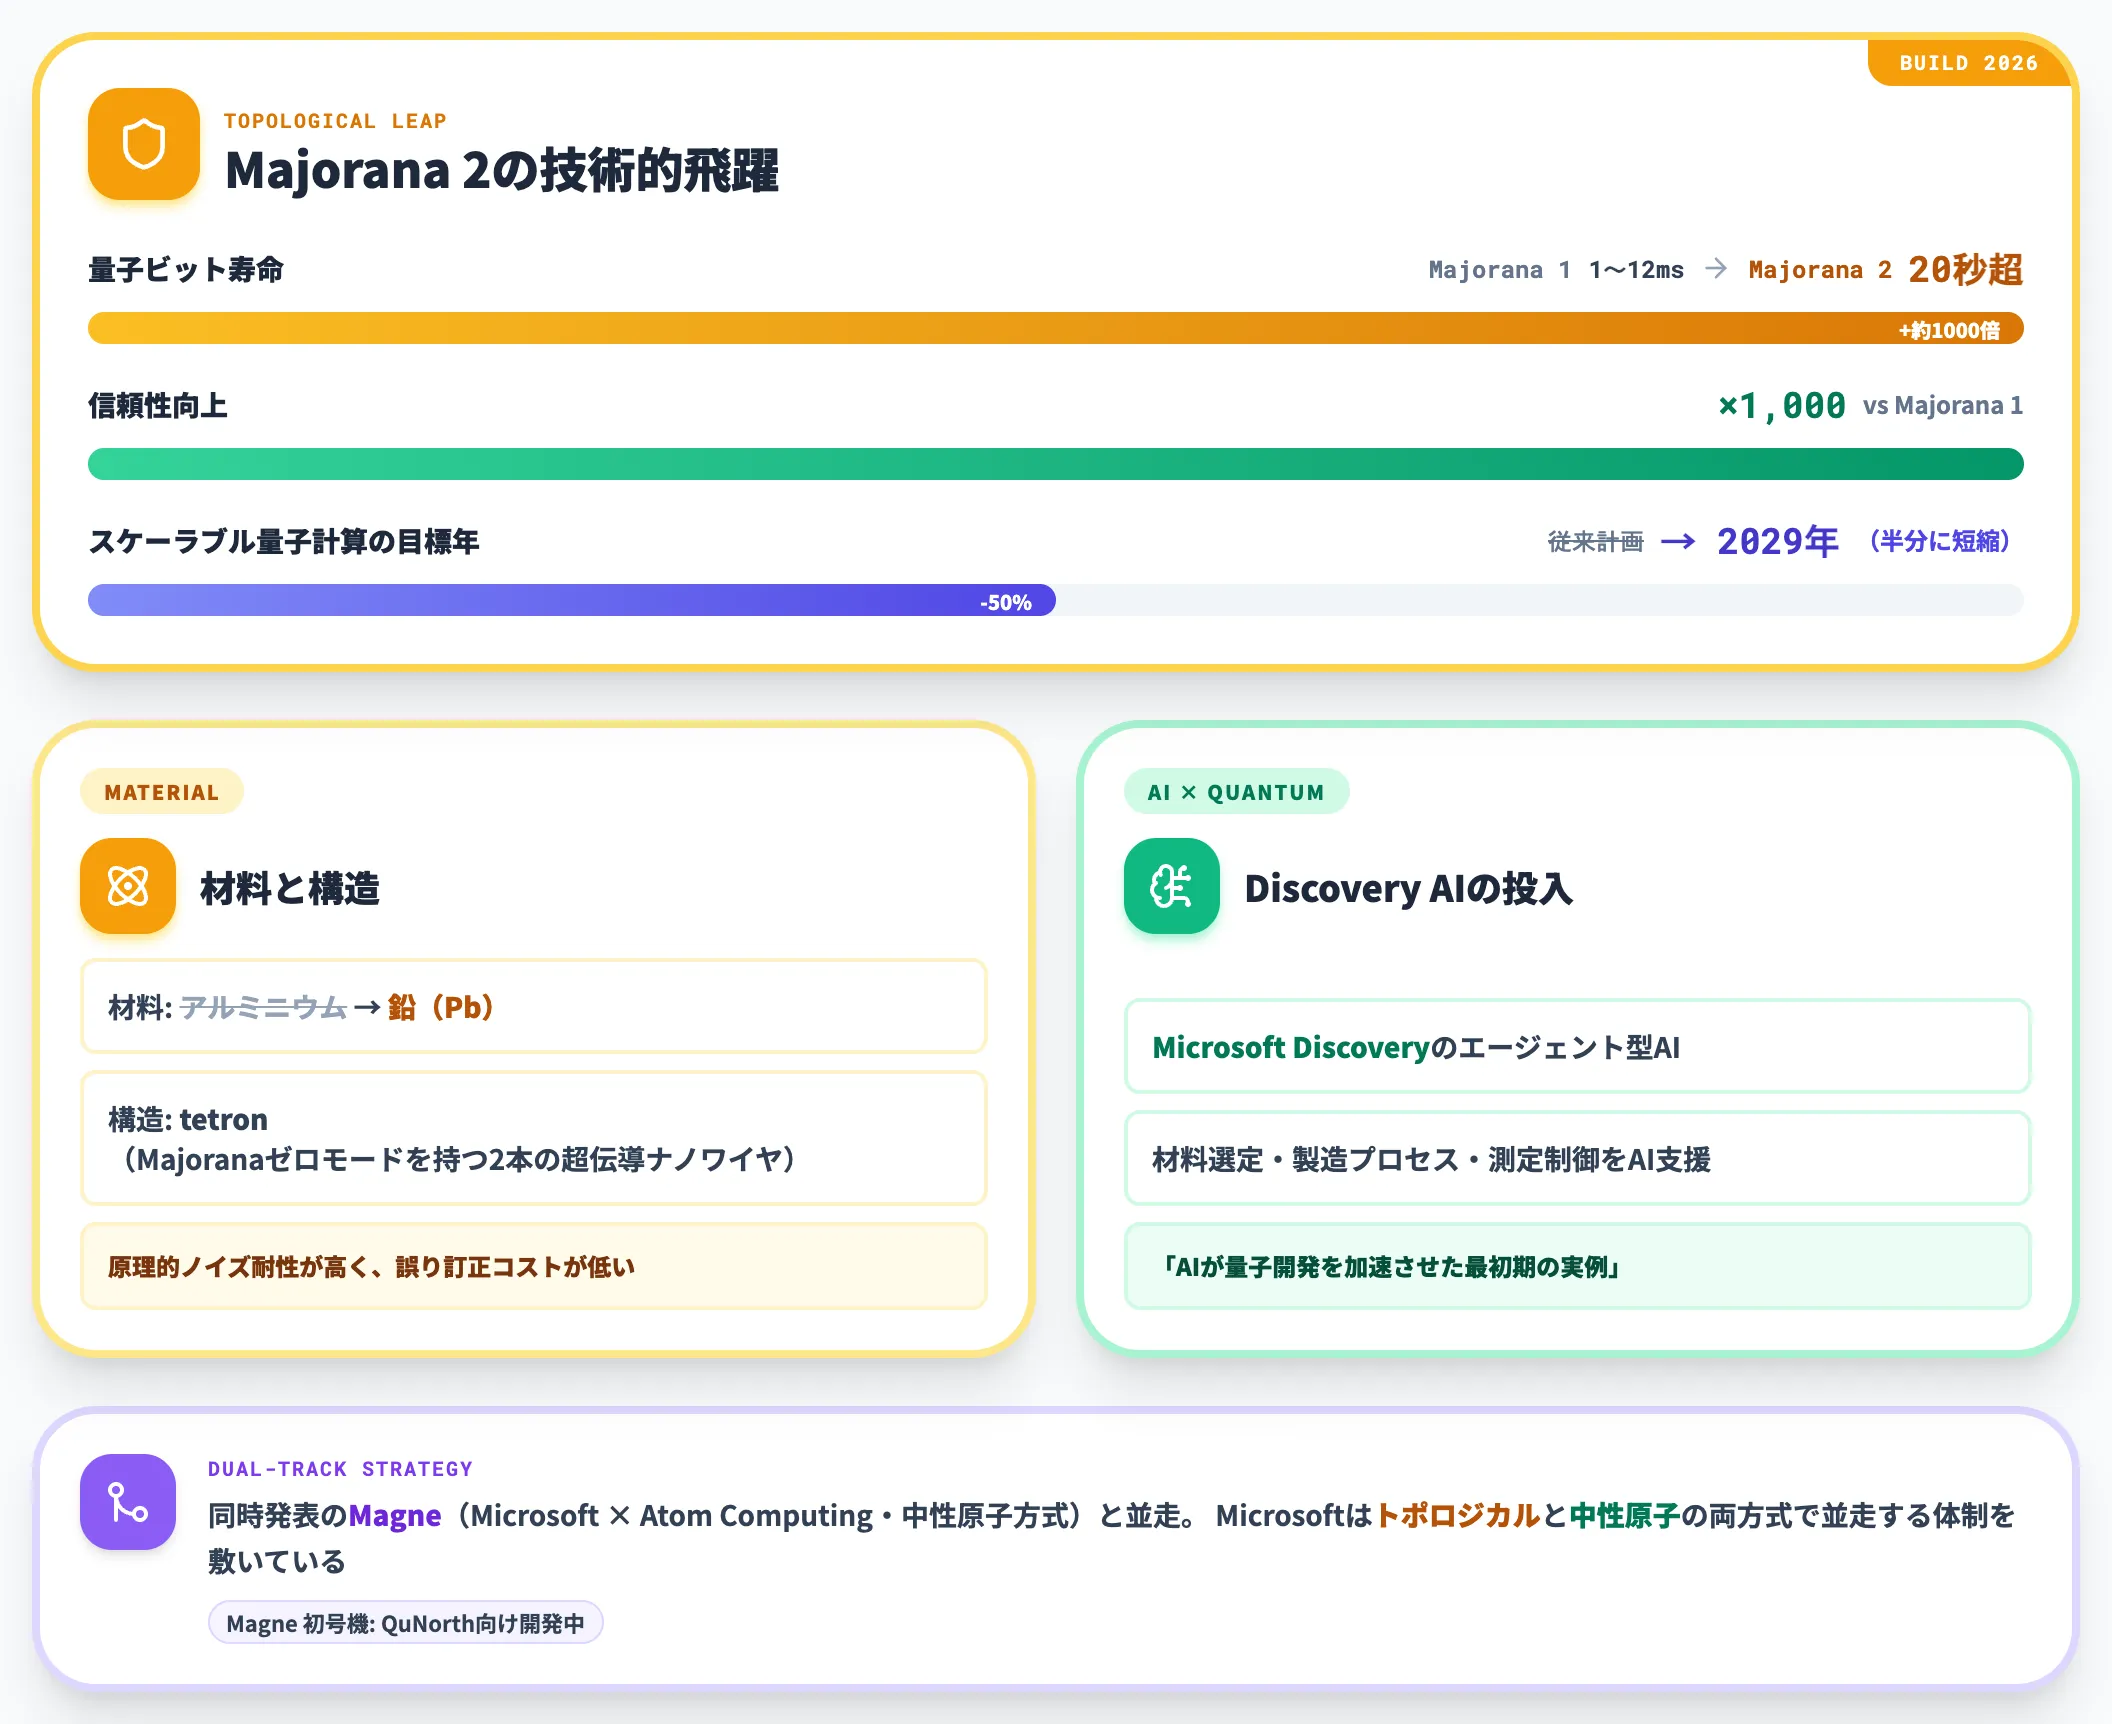Click the 材料と構造 heading

pos(290,888)
